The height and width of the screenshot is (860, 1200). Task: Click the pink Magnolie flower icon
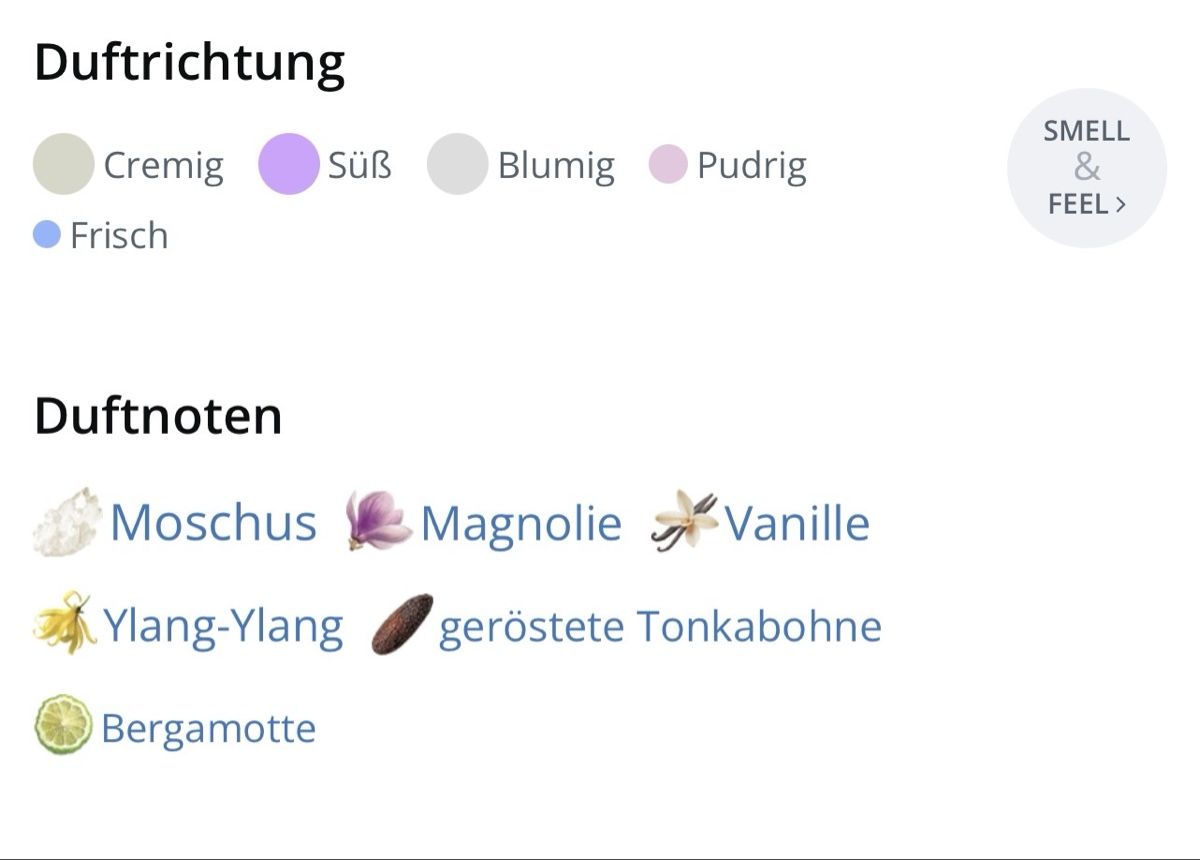[378, 521]
